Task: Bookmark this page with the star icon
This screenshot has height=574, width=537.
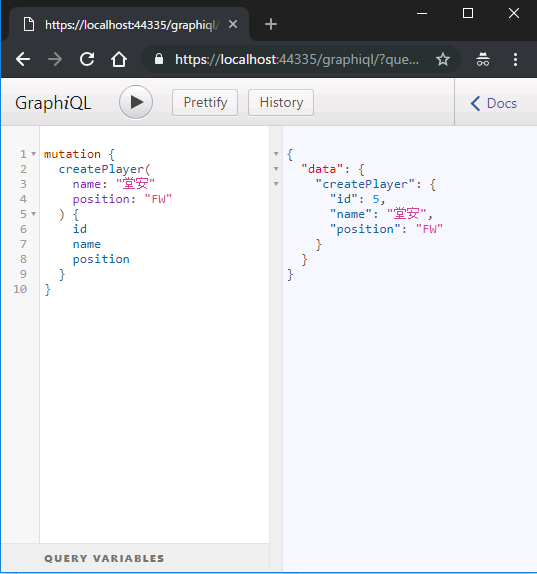Action: tap(443, 59)
